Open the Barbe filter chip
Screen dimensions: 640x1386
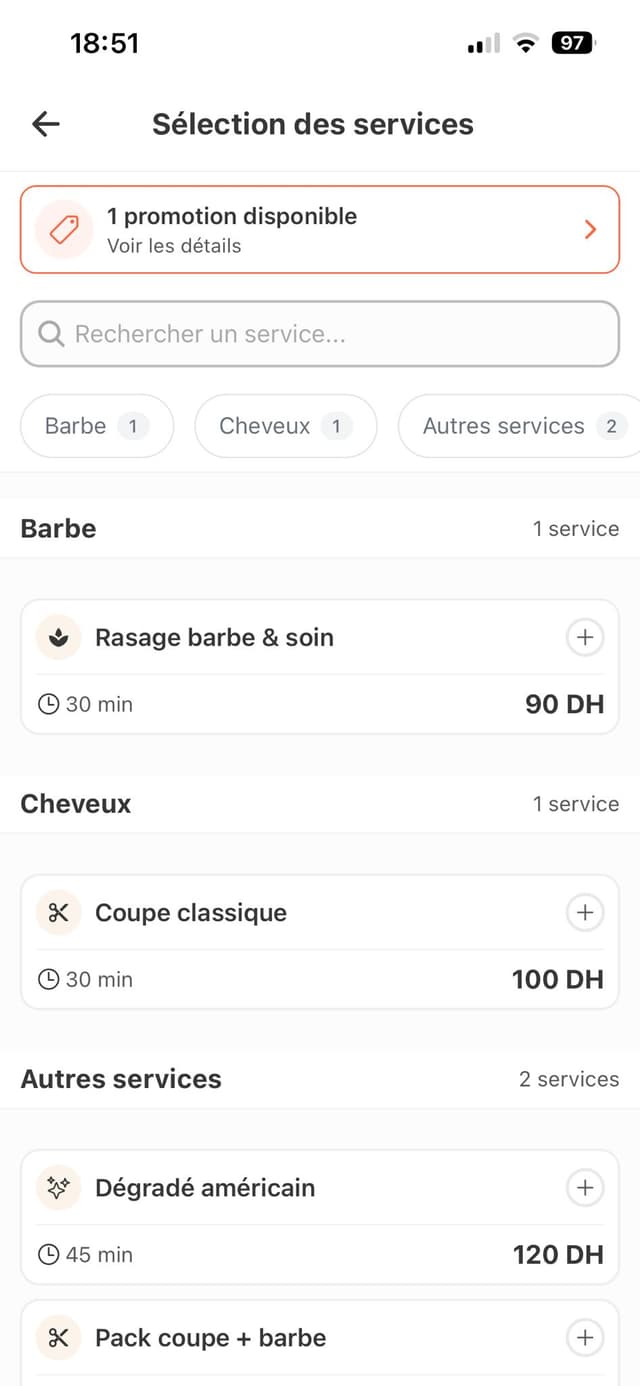coord(96,426)
